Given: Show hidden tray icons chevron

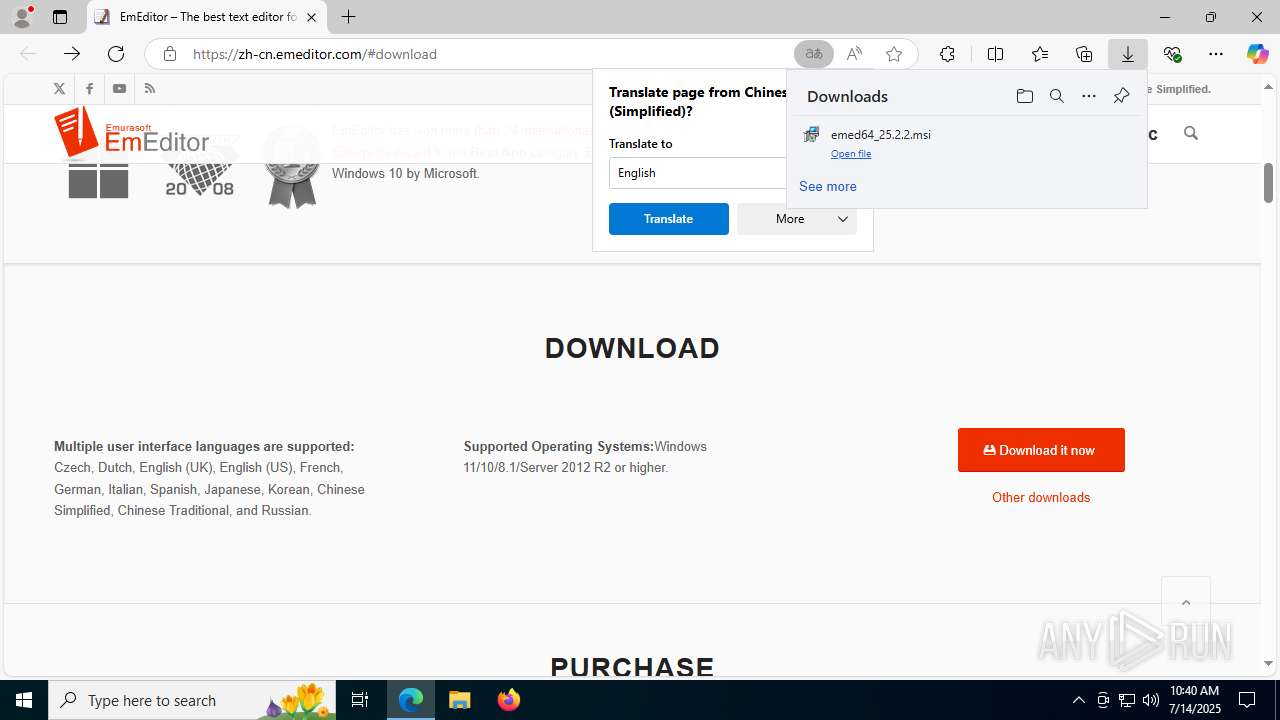Looking at the screenshot, I should (1078, 700).
